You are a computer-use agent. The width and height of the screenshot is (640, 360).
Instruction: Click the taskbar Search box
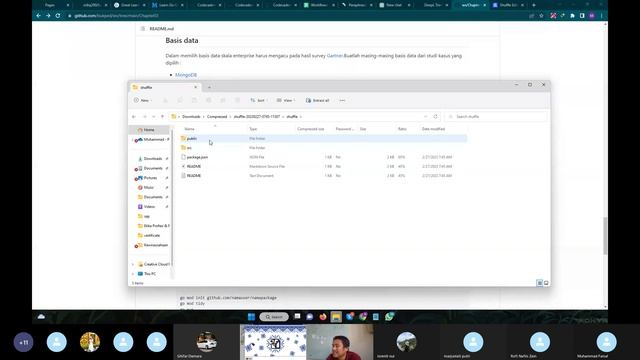pos(274,317)
